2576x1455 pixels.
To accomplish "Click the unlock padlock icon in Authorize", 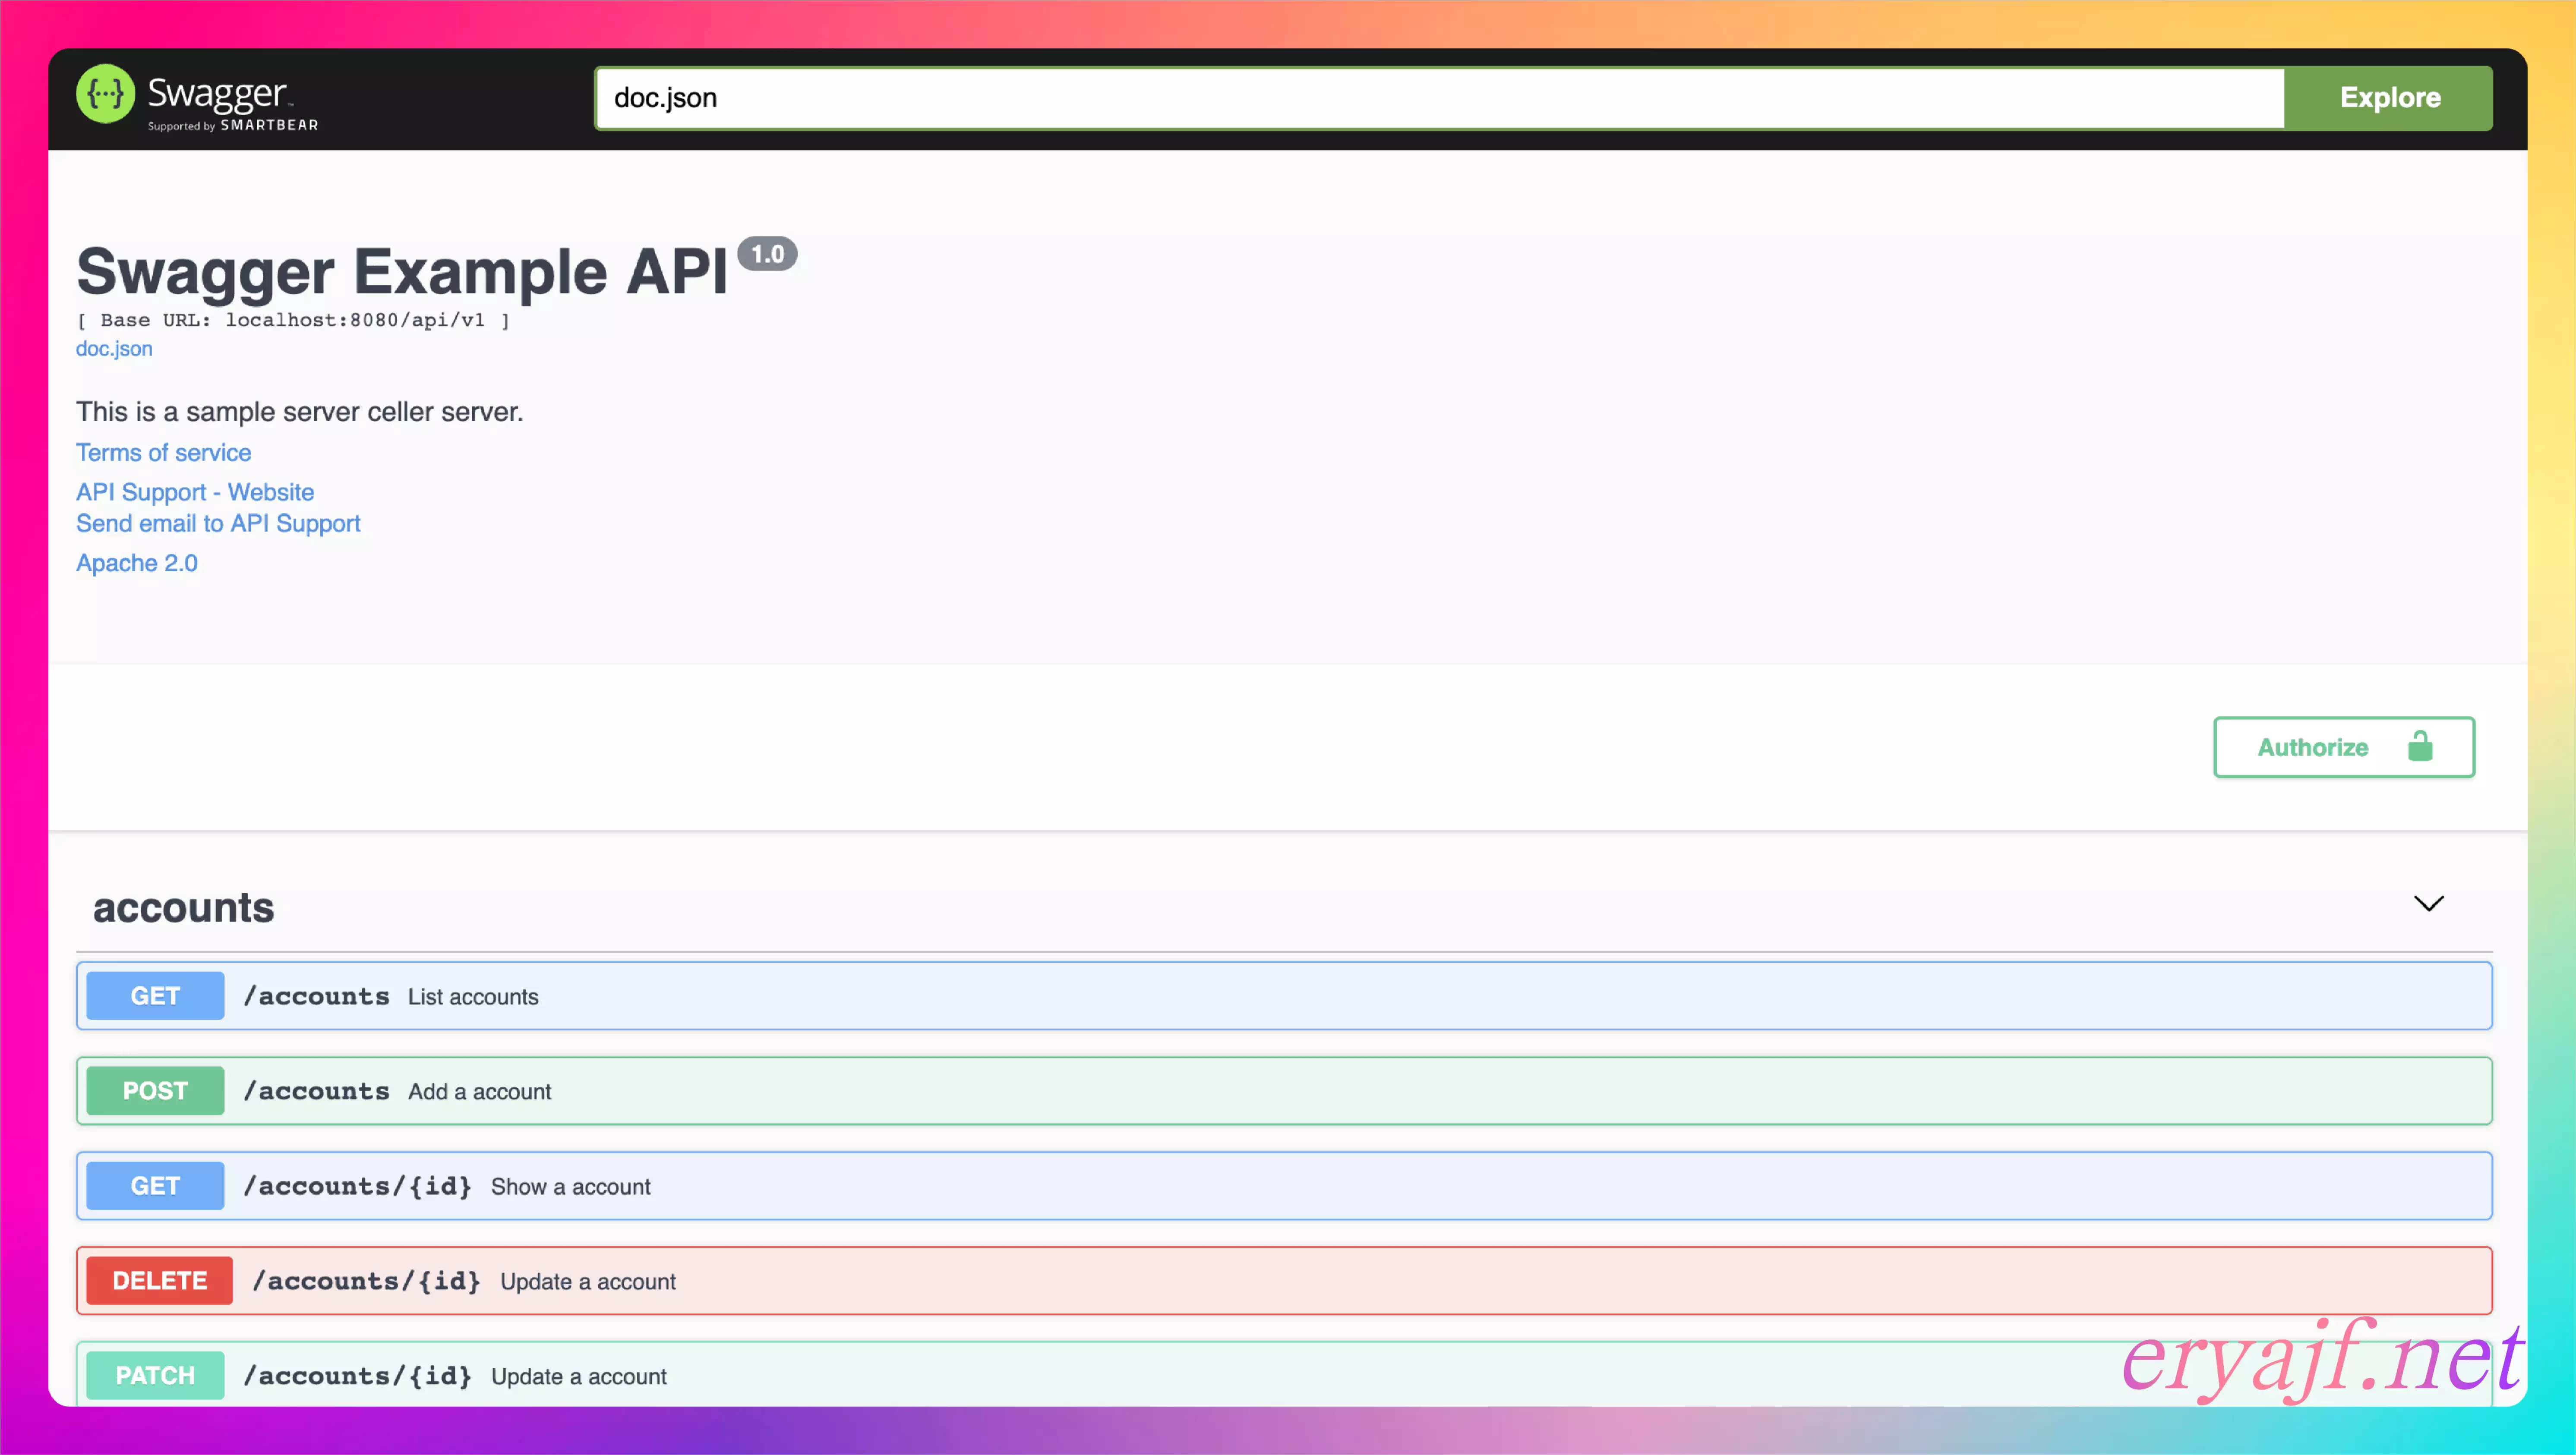I will [x=2420, y=746].
